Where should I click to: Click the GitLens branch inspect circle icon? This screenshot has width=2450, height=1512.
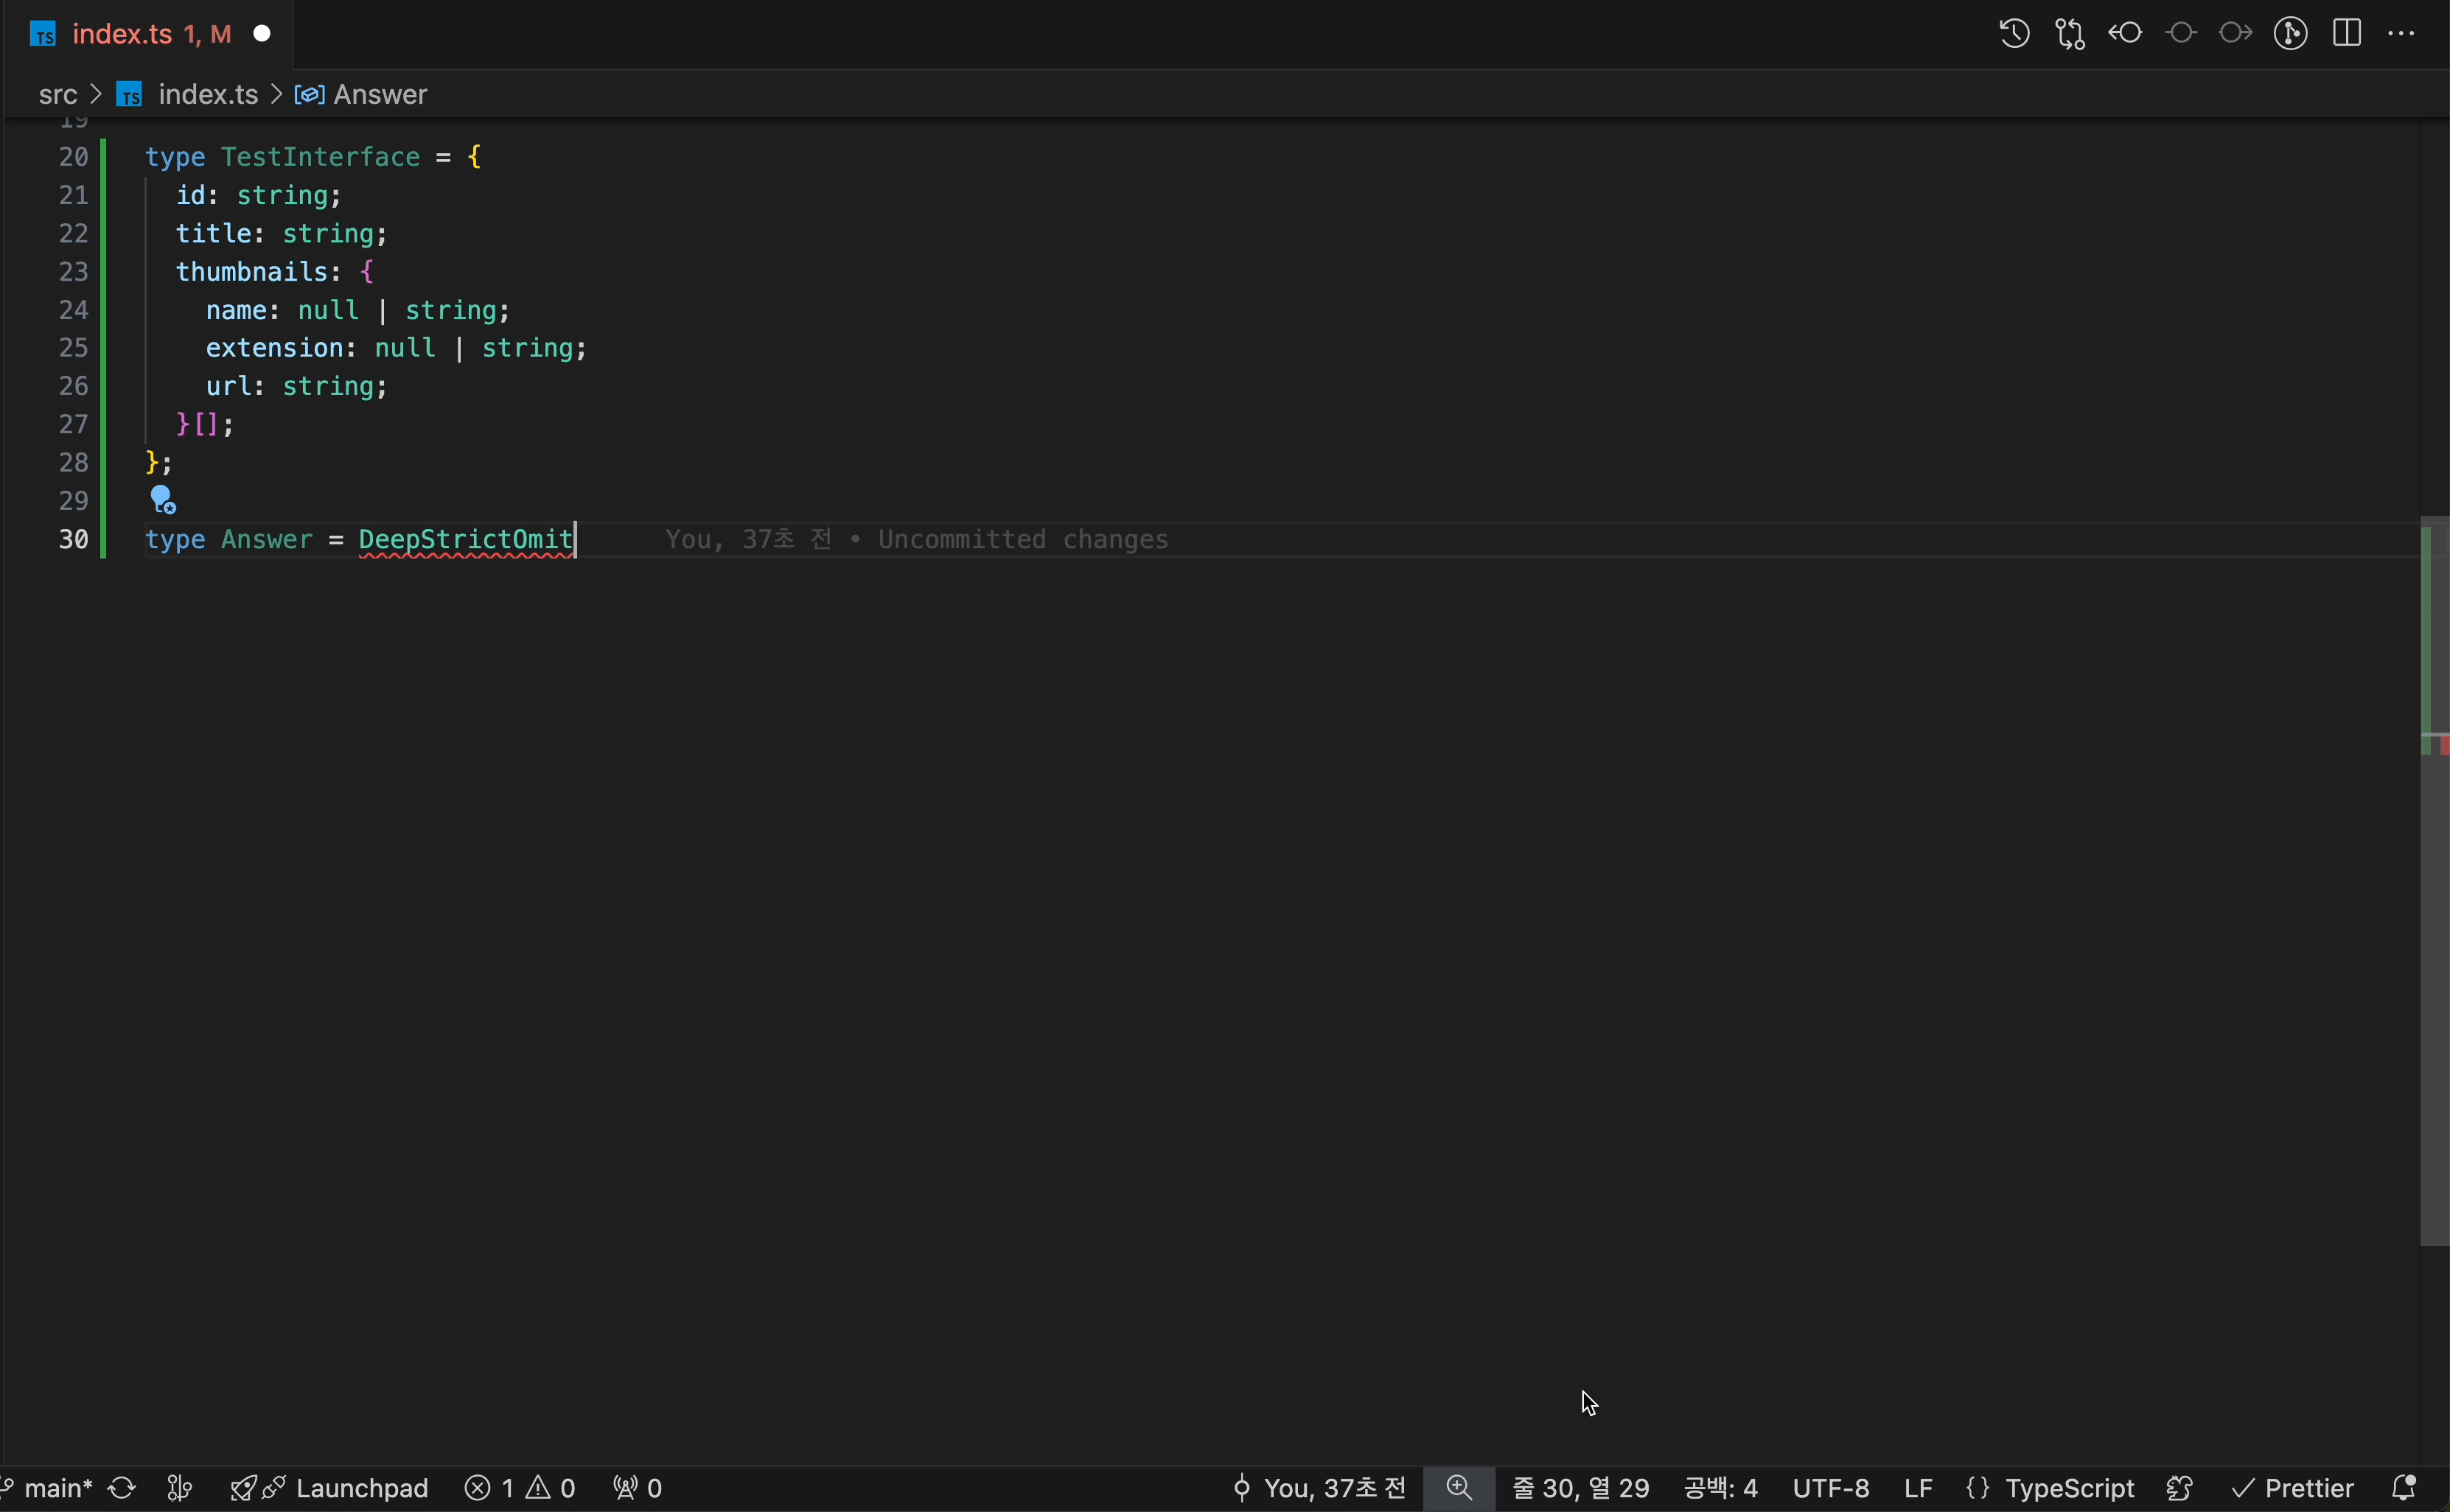coord(2290,34)
